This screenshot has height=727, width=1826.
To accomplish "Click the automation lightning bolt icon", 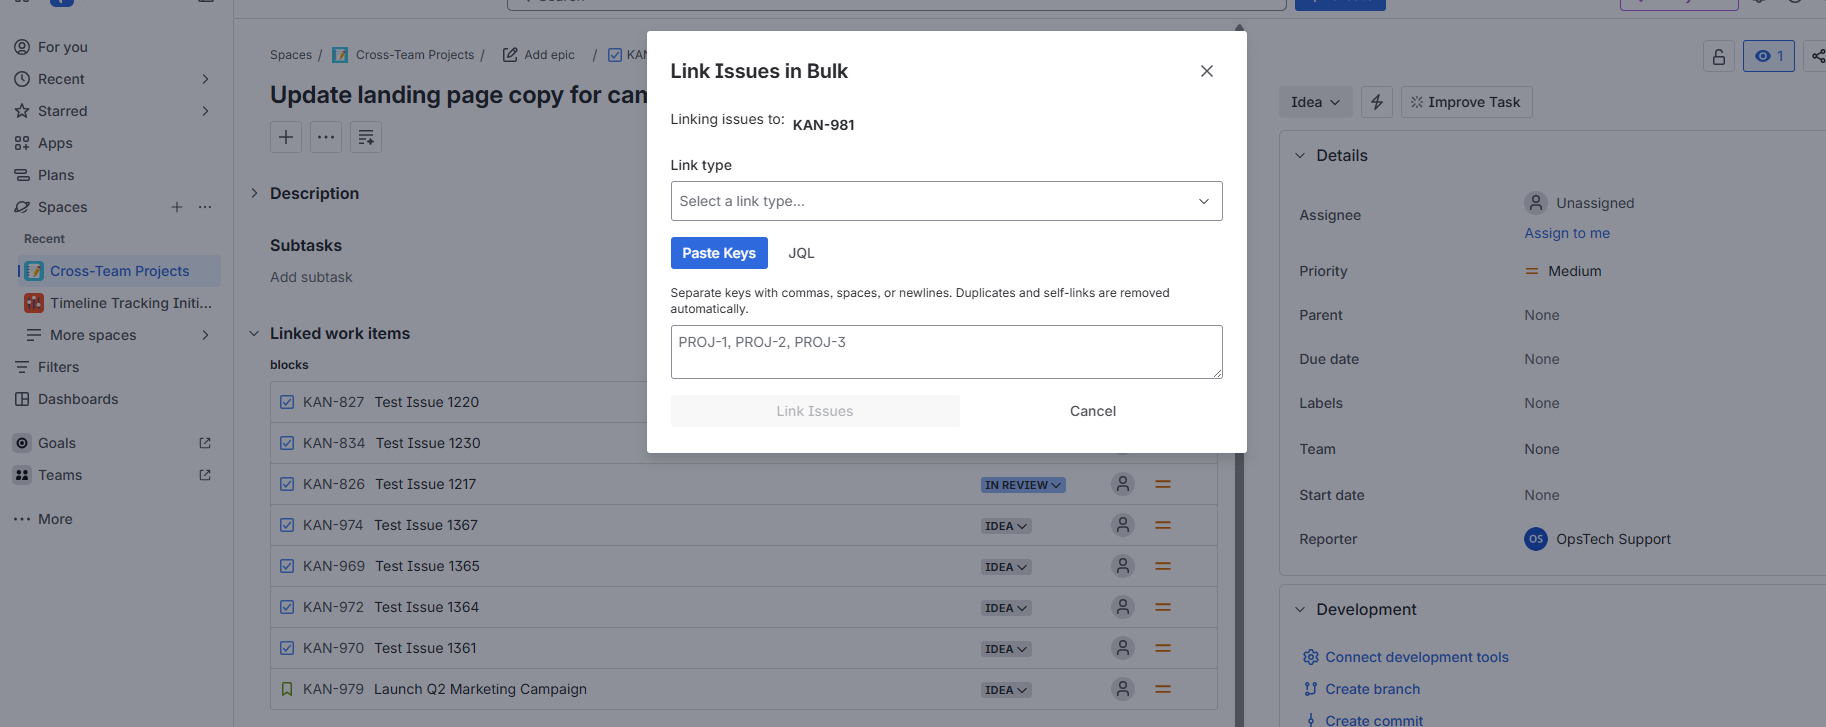I will 1377,102.
